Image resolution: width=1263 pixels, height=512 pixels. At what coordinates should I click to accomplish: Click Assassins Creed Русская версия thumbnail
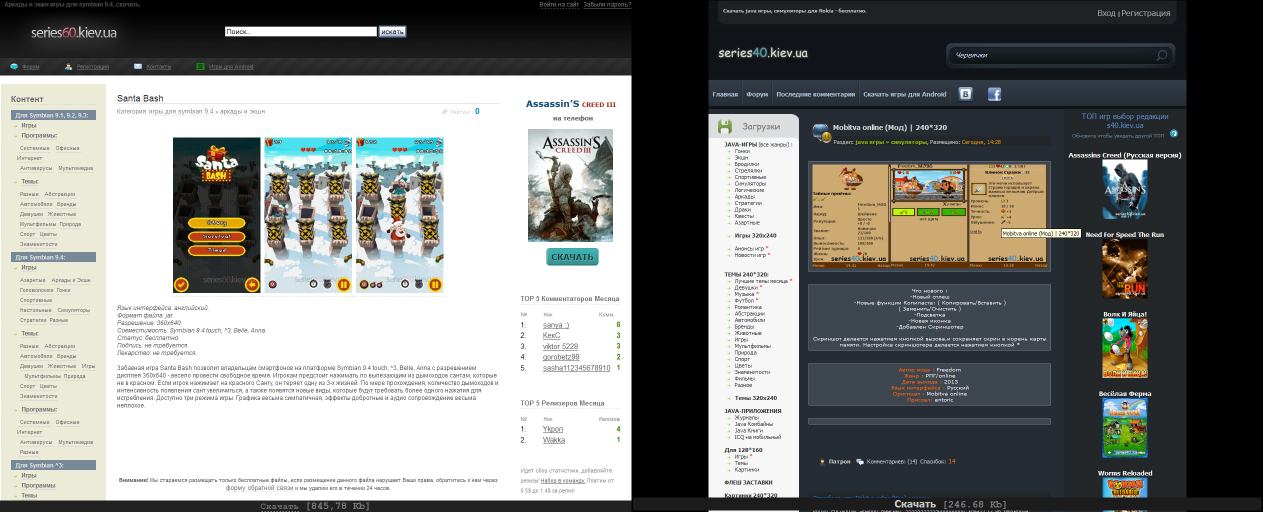1125,190
